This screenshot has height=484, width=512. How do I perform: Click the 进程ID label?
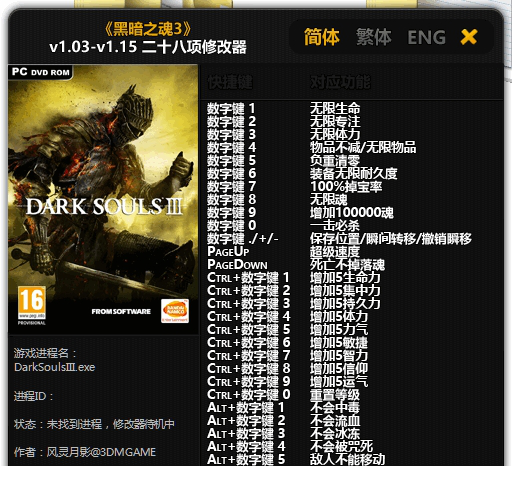33,396
